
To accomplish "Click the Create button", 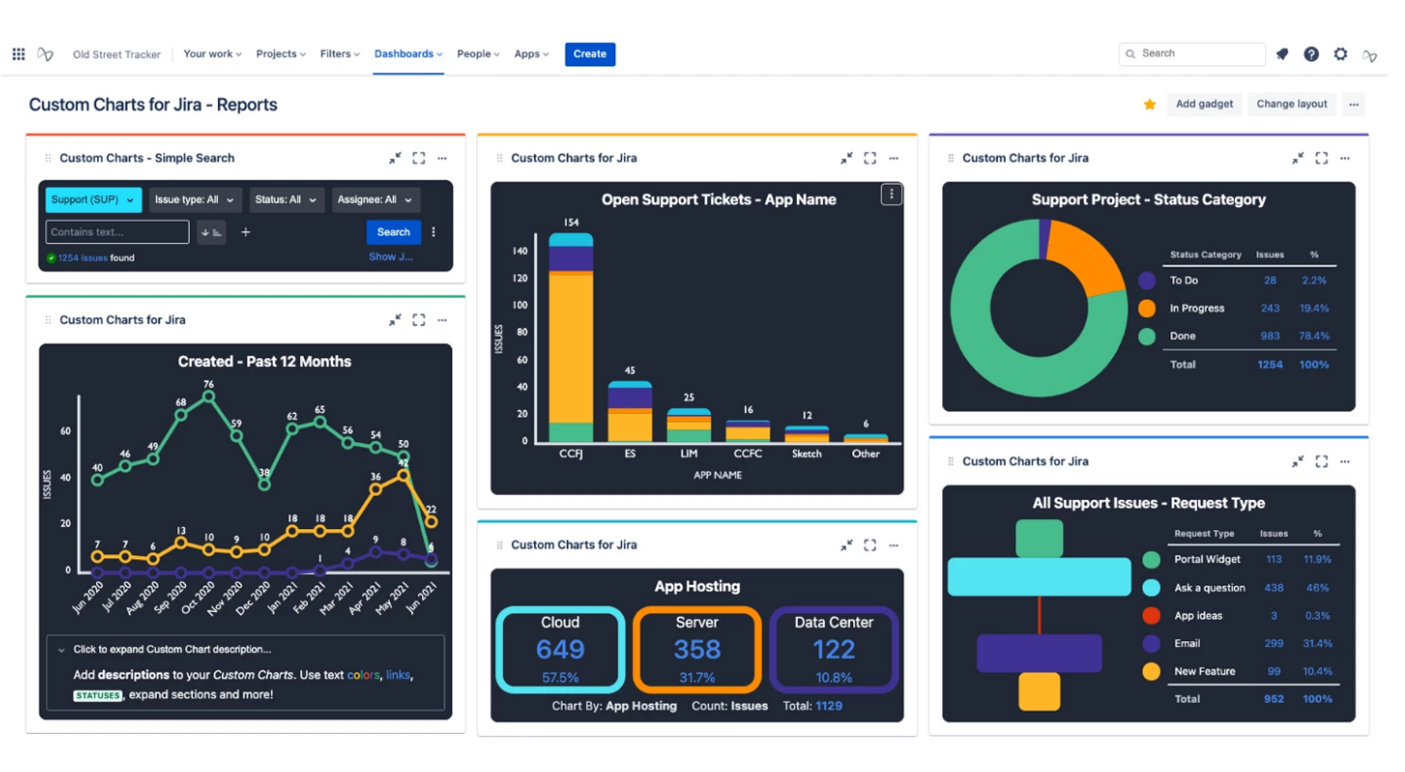I will coord(590,54).
